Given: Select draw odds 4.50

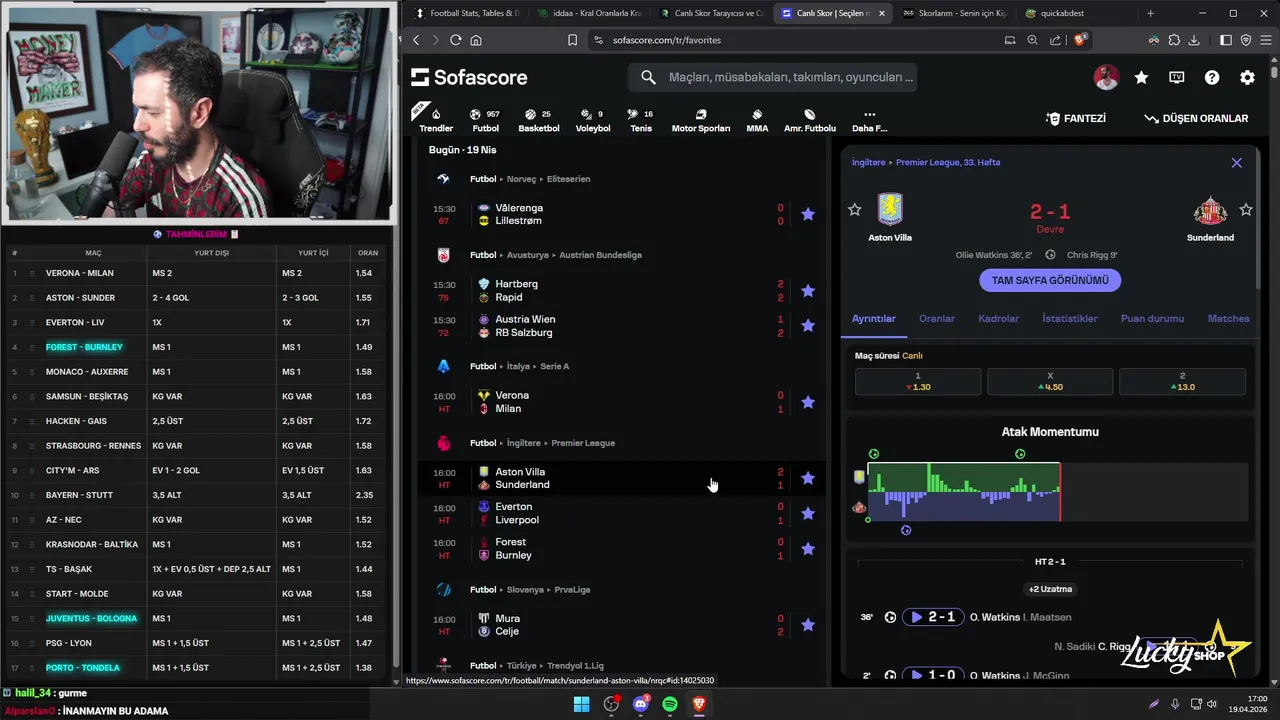Looking at the screenshot, I should [1050, 381].
